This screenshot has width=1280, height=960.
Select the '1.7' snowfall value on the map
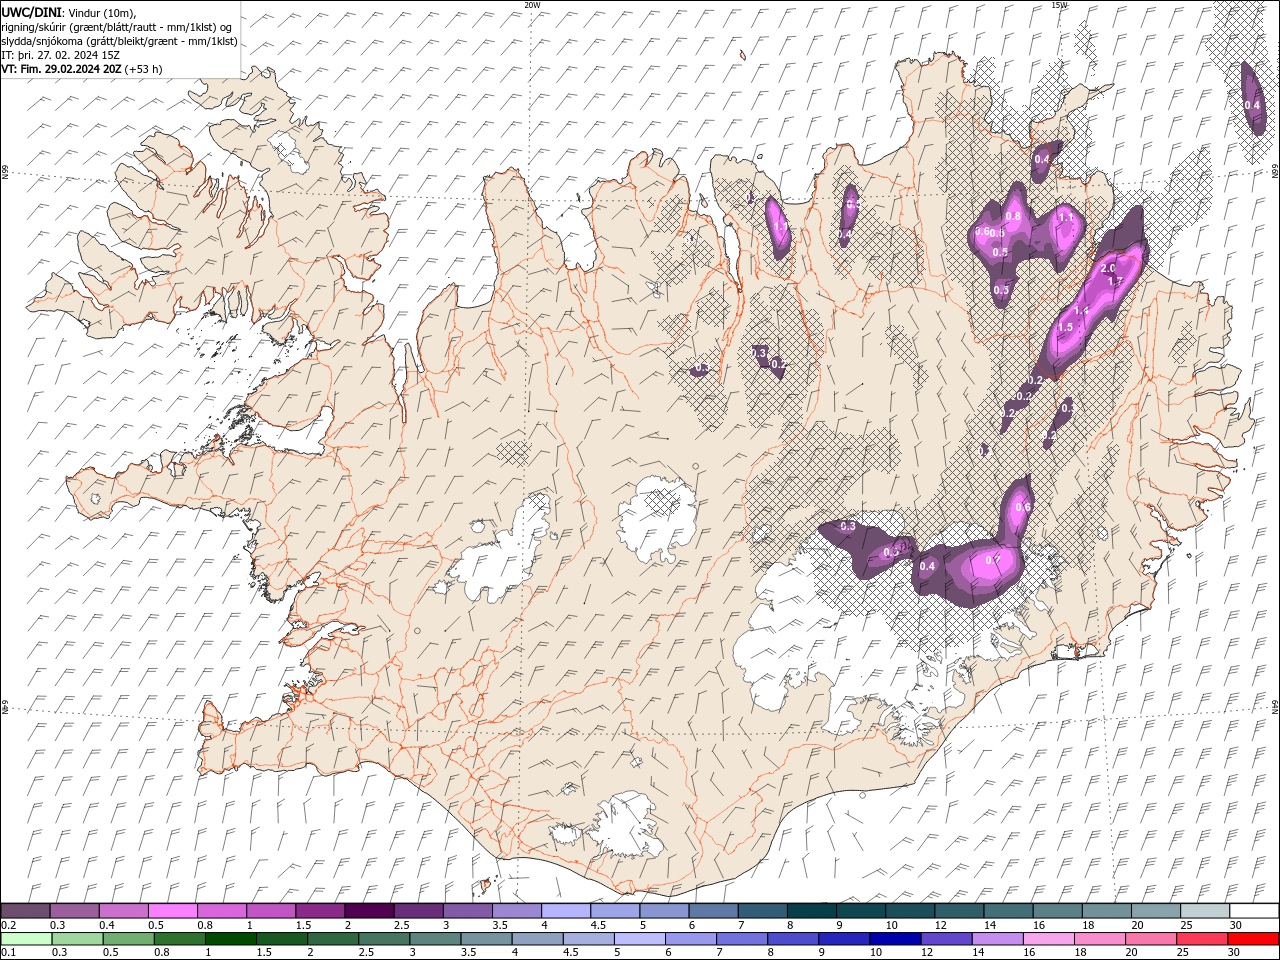1116,281
